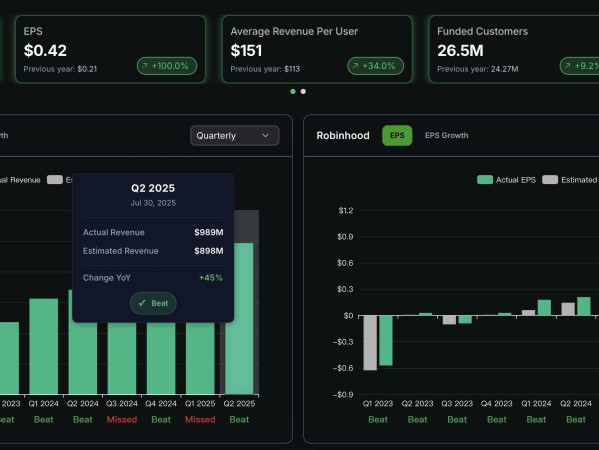
Task: Click the Beat label under Q1 2023 EPS
Action: tap(378, 419)
